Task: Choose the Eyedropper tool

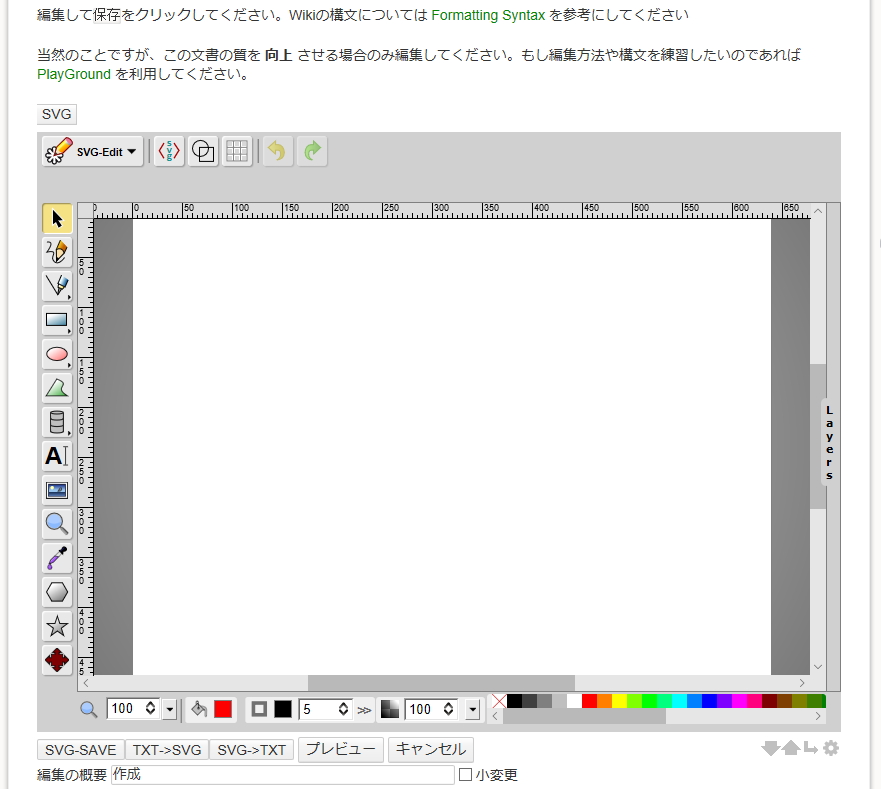Action: pyautogui.click(x=56, y=558)
